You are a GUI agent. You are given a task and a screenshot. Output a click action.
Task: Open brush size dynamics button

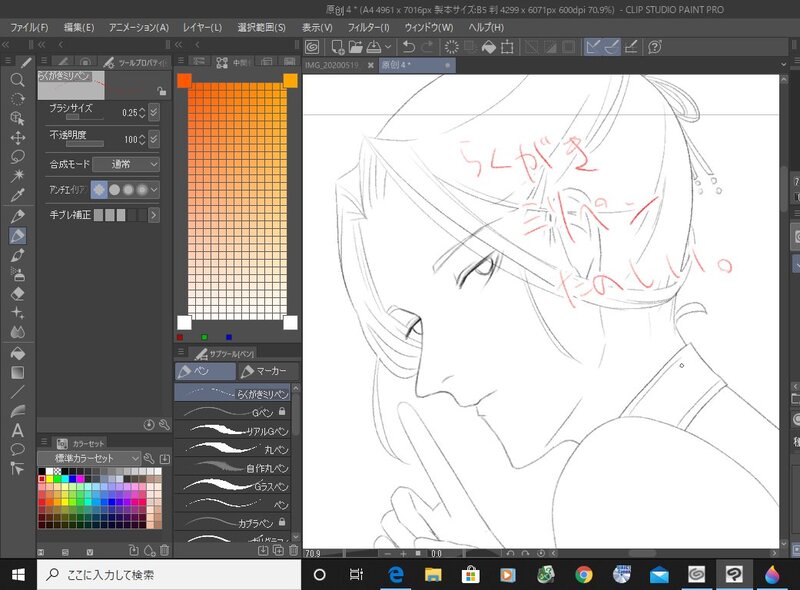point(154,112)
